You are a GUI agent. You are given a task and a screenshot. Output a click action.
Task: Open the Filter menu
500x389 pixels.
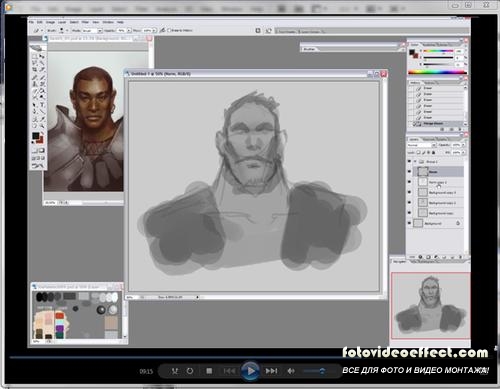[x=85, y=22]
